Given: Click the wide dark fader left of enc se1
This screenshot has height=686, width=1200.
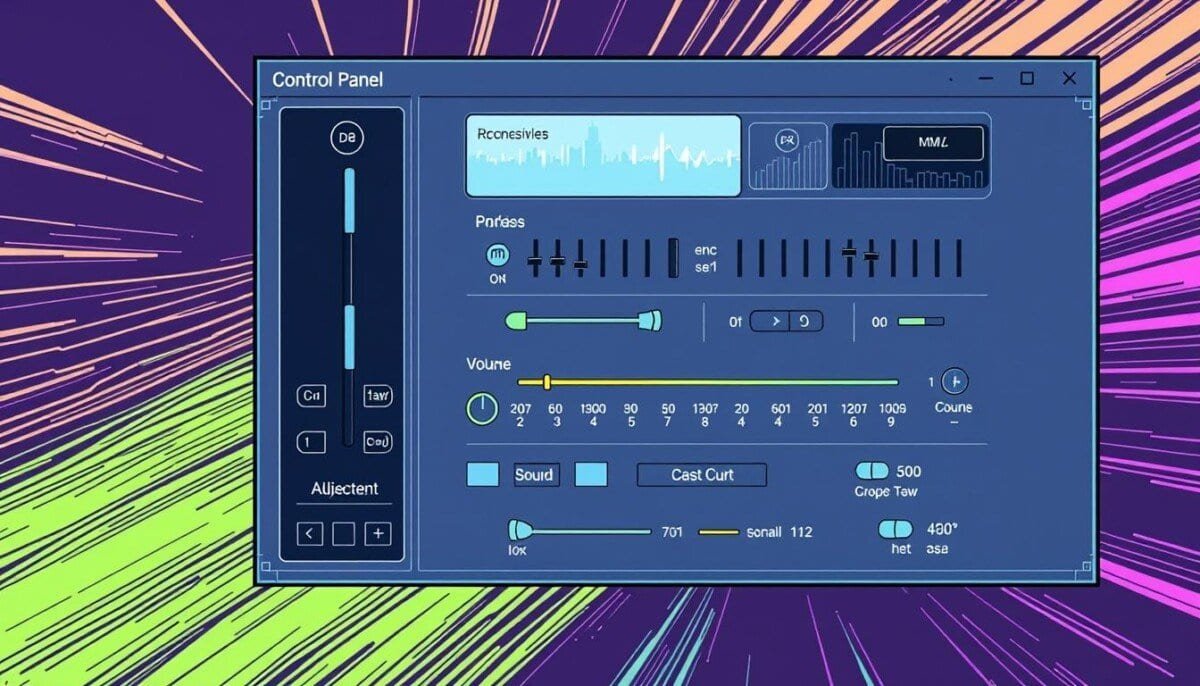Looking at the screenshot, I should click(x=673, y=257).
